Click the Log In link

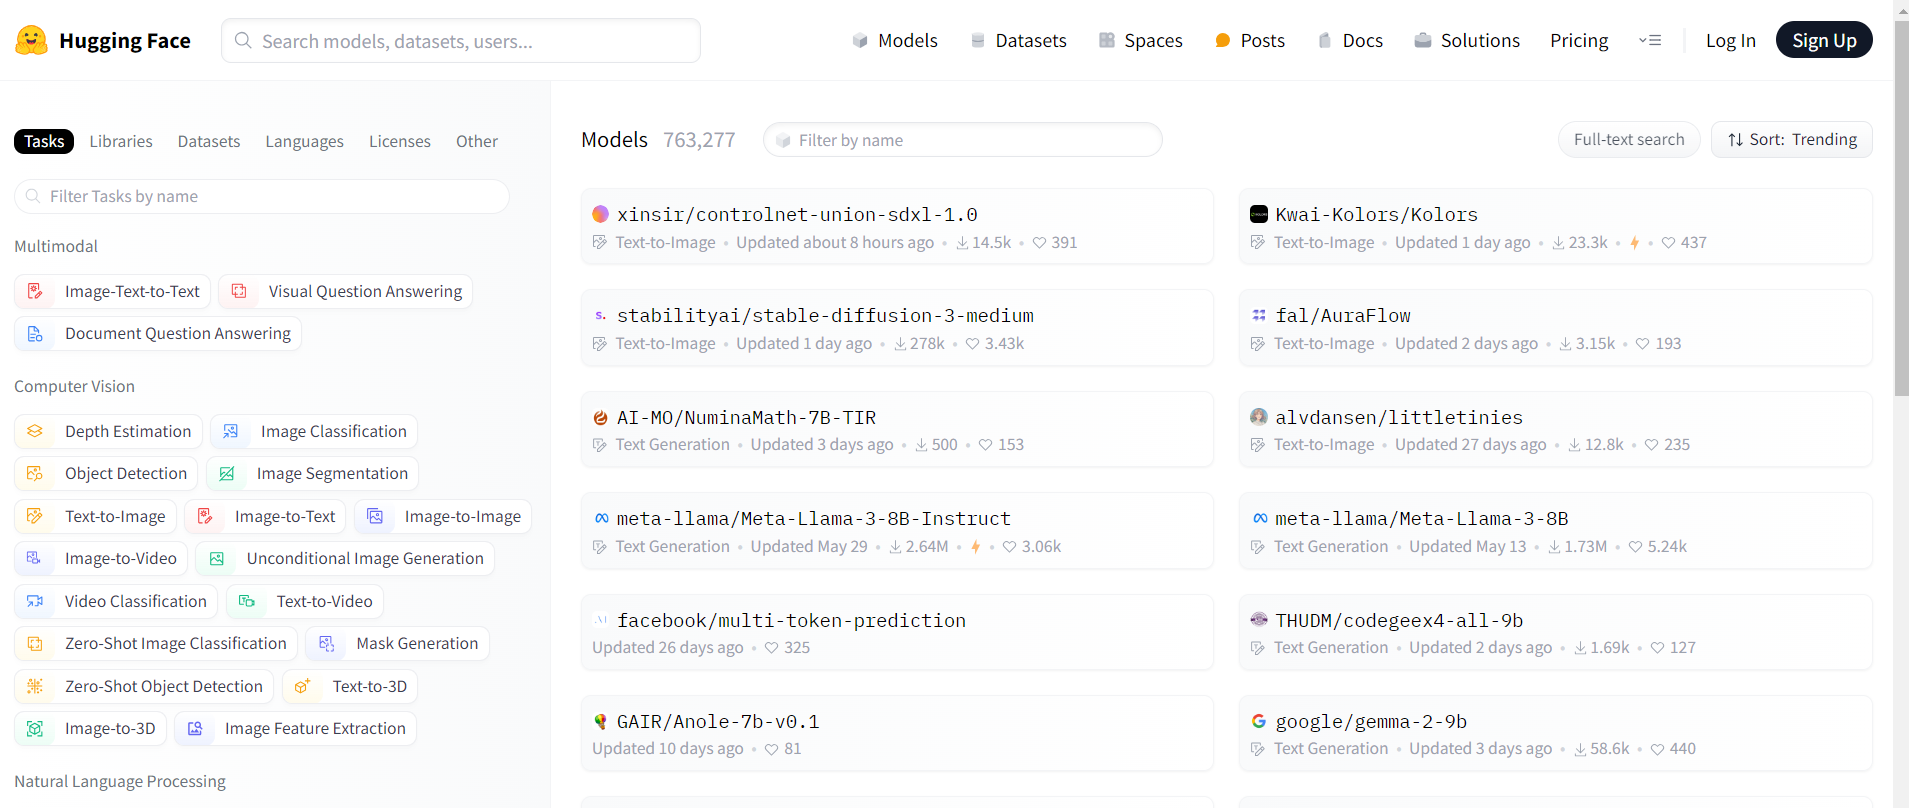(1731, 41)
